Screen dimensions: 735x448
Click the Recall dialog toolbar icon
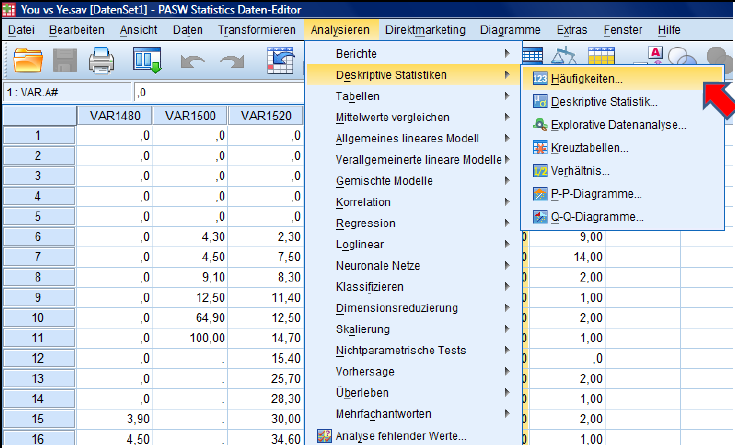(147, 60)
